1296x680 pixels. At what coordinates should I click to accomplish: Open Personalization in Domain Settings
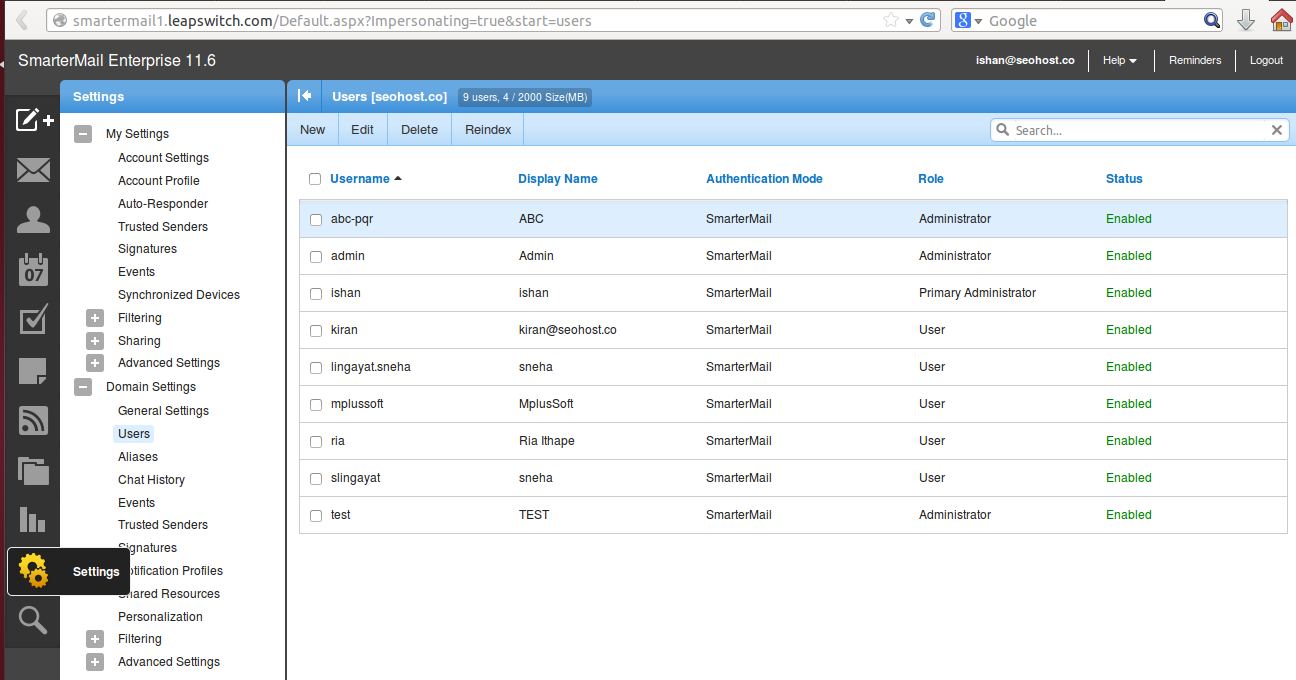tap(160, 617)
